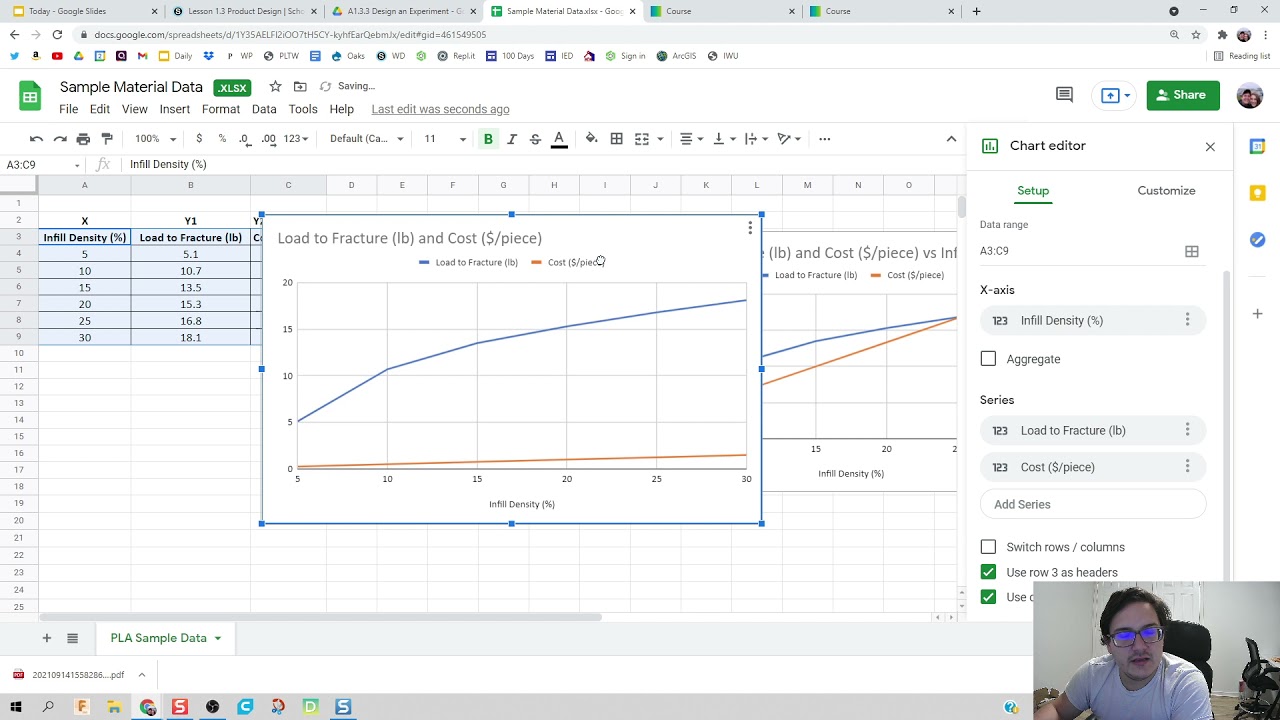Screen dimensions: 1280x720
Task: Switch to the Customize tab in Chart editor
Action: 1166,191
